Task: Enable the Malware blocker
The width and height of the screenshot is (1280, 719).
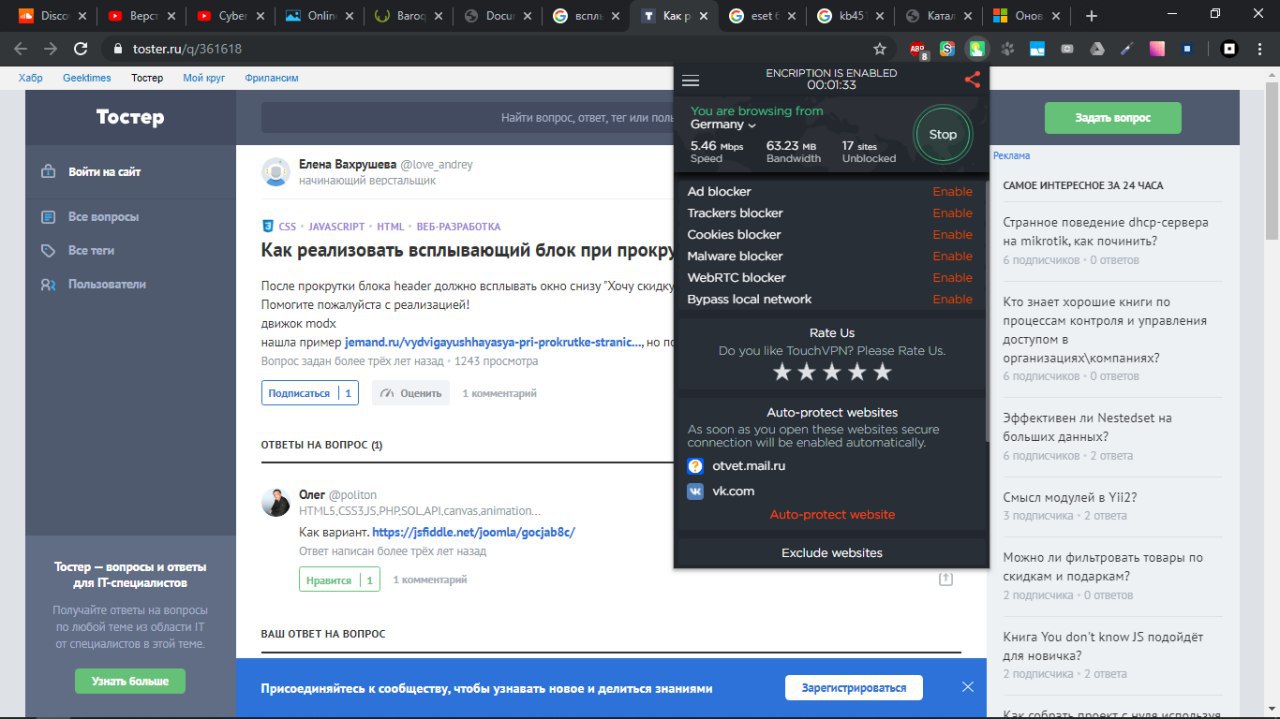Action: [x=952, y=256]
